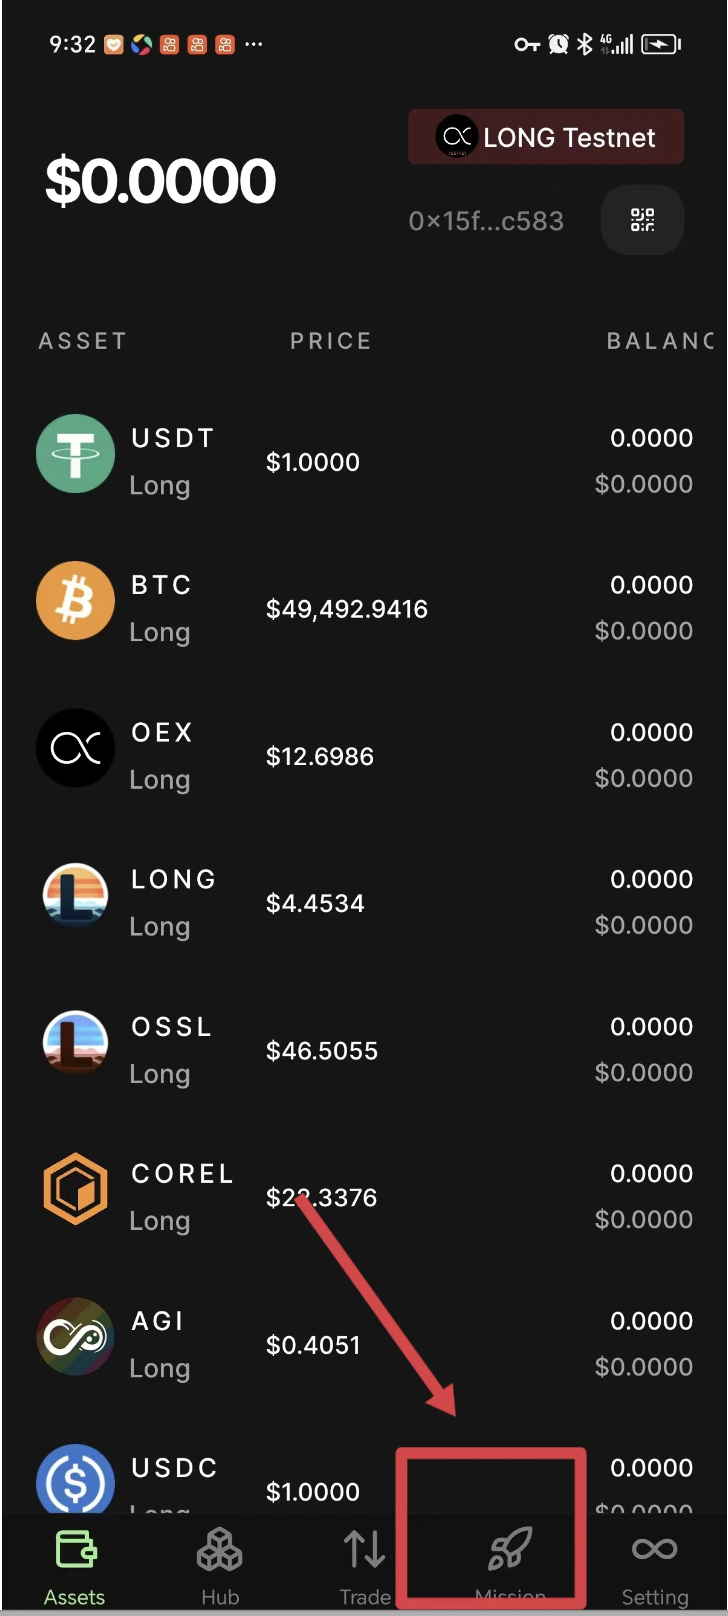Tap the QR code icon button
Image resolution: width=728 pixels, height=1616 pixels.
[x=642, y=220]
